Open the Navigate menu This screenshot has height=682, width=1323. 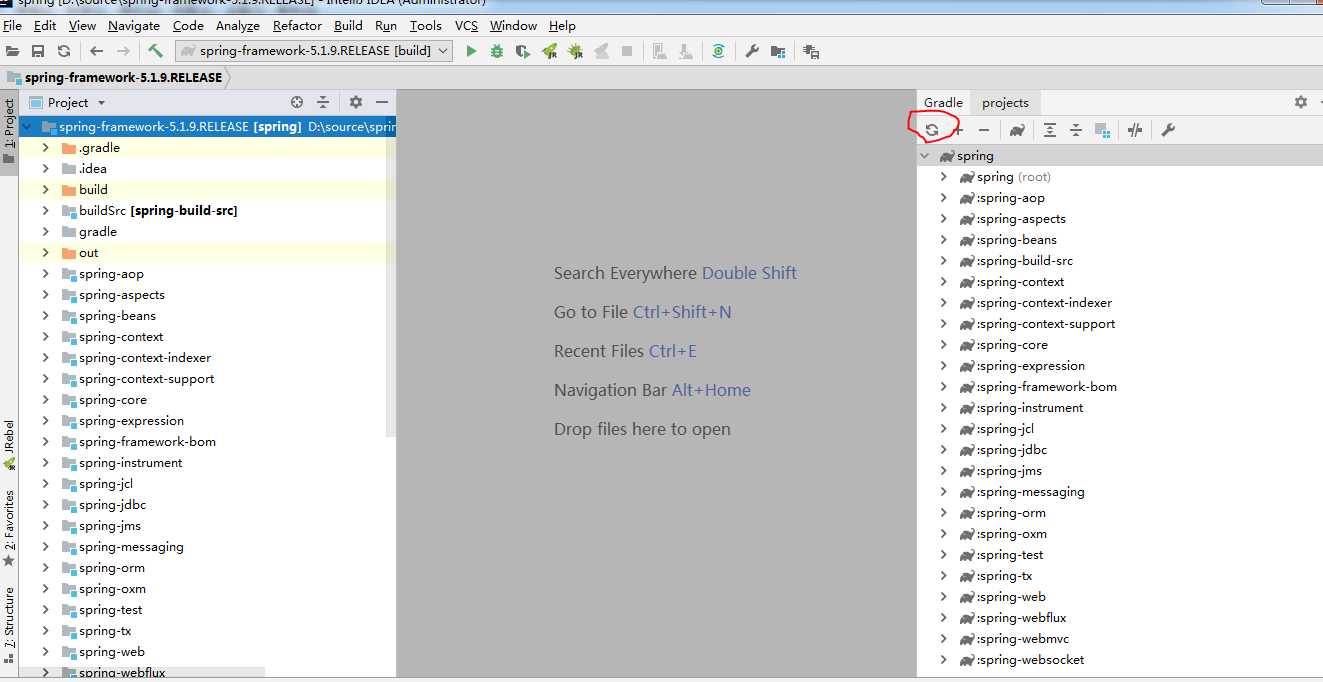pos(134,26)
